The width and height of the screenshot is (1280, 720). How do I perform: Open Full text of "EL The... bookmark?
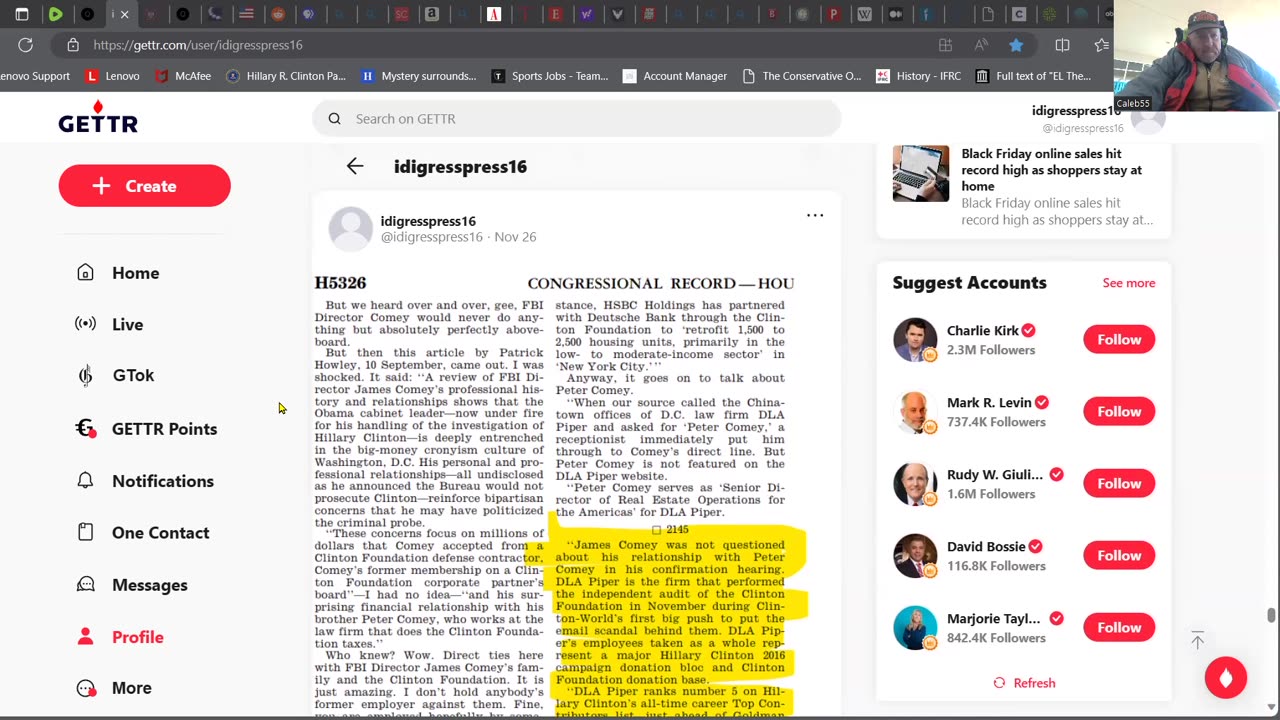click(x=1034, y=76)
